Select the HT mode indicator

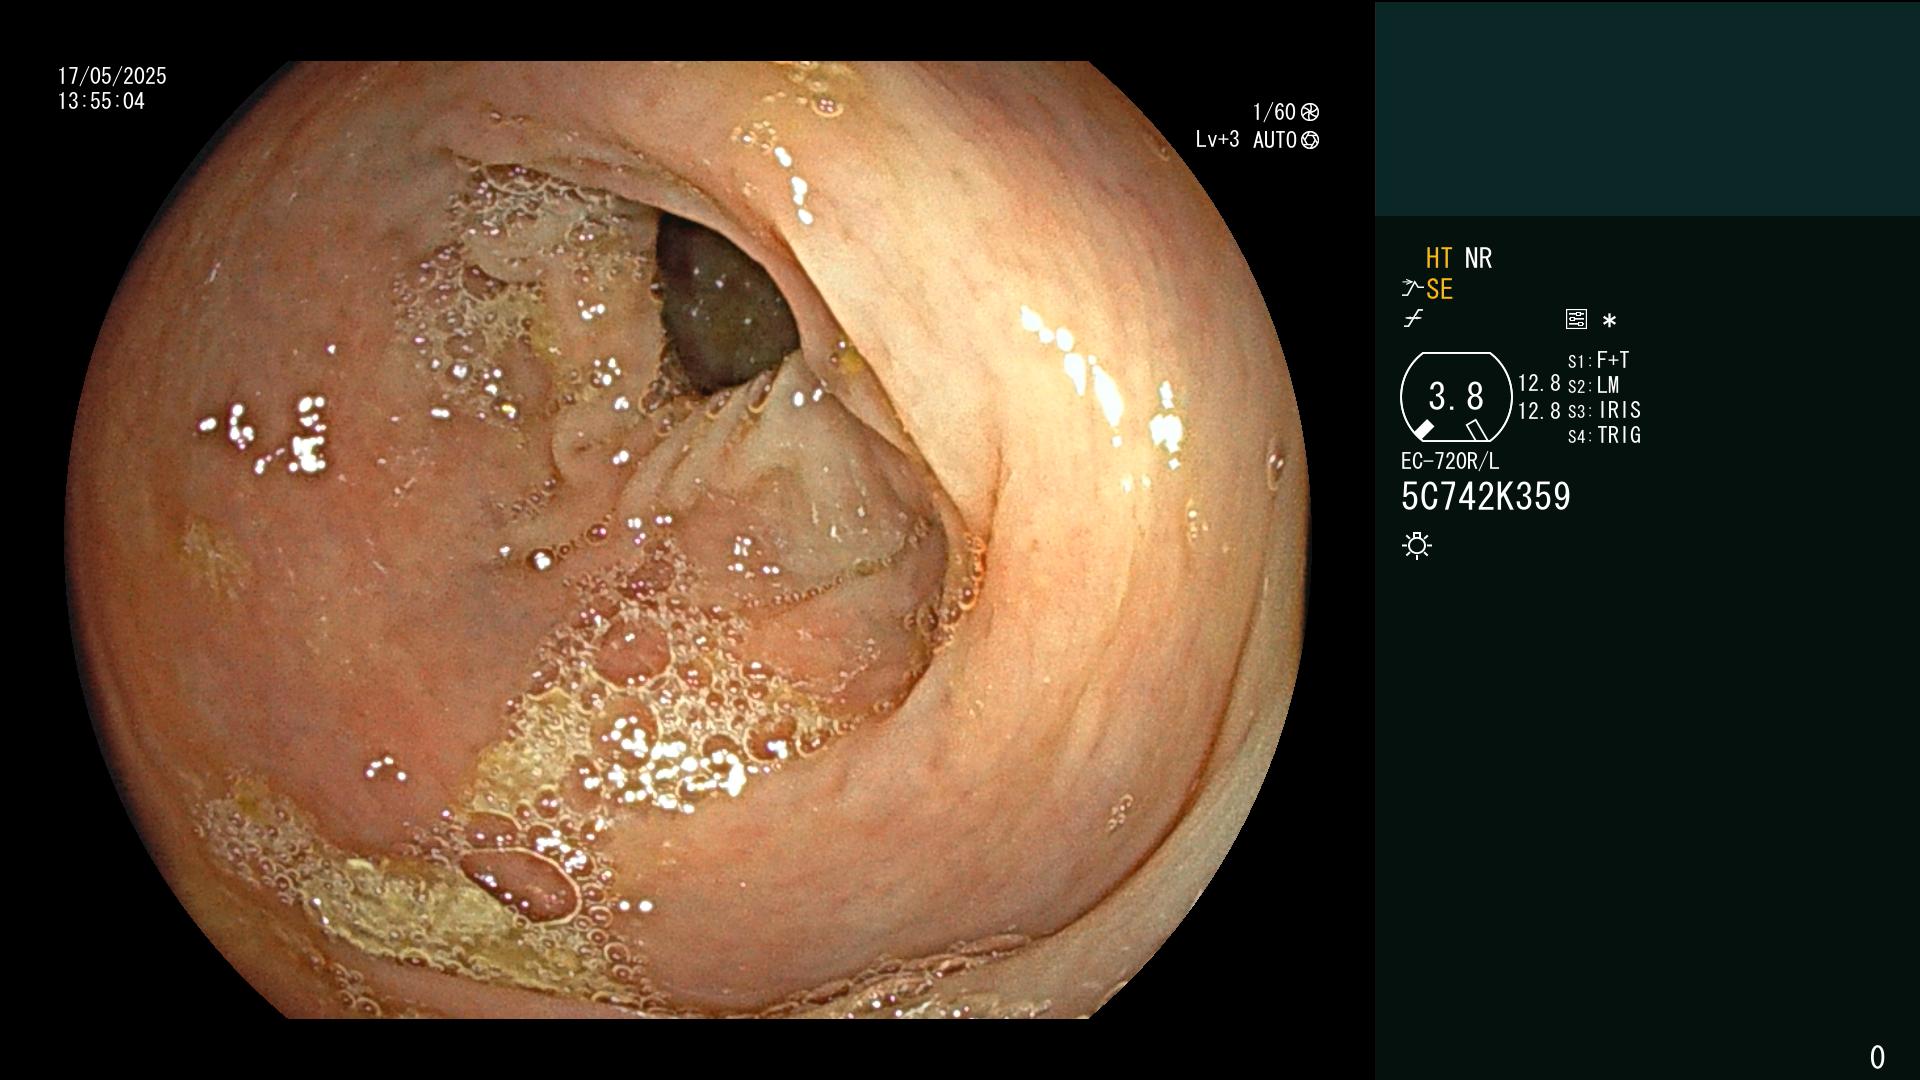[x=1439, y=259]
